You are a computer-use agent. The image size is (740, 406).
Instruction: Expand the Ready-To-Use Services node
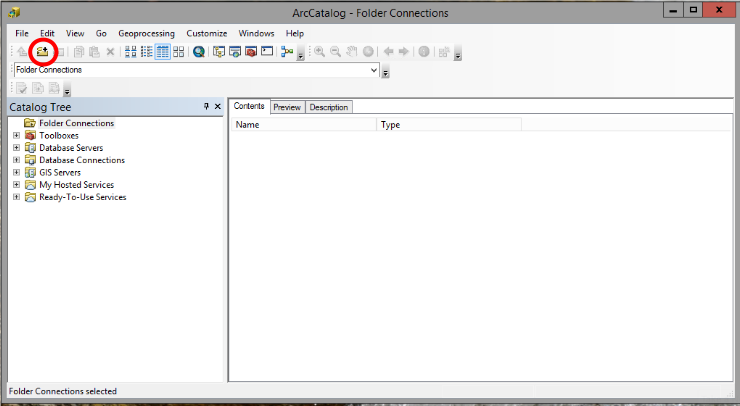click(17, 197)
